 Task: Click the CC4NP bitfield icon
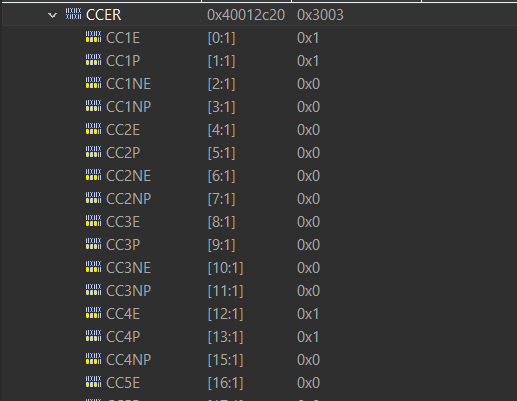(93, 359)
